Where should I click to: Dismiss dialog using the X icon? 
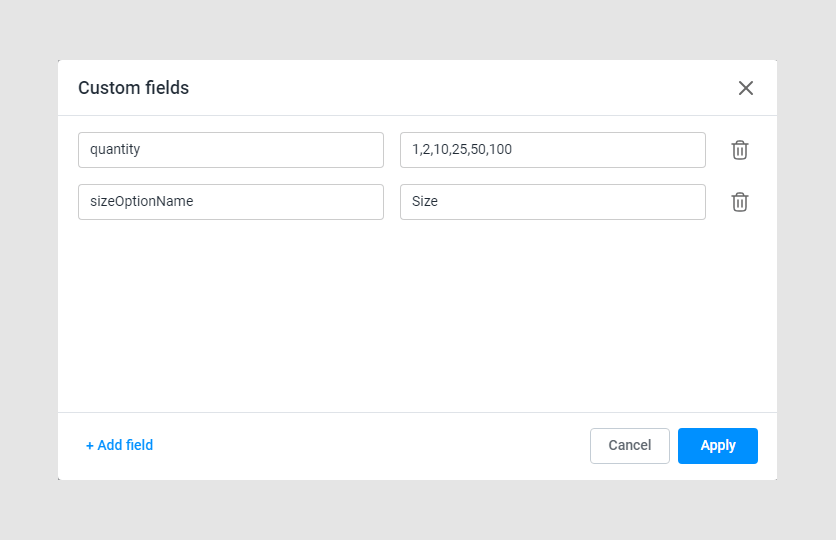click(x=745, y=88)
